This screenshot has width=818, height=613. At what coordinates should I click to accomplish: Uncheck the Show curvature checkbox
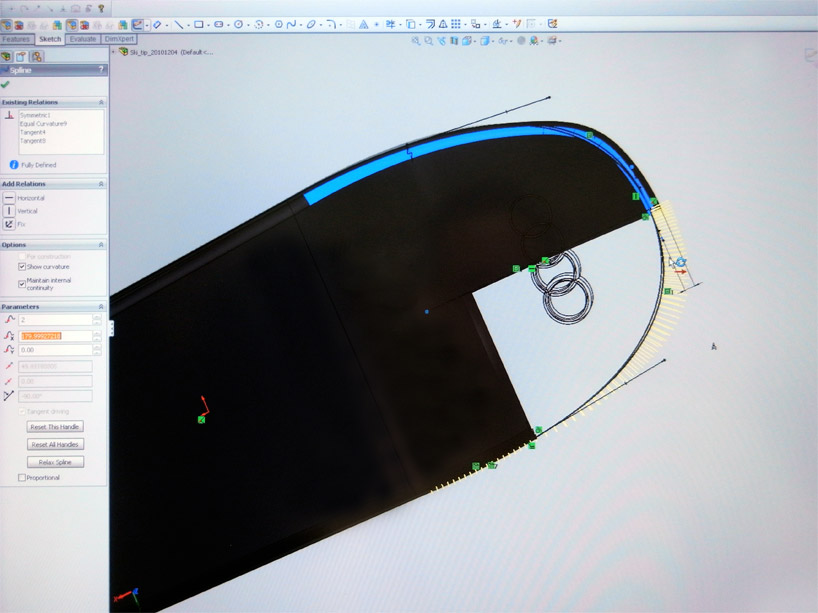pyautogui.click(x=22, y=267)
